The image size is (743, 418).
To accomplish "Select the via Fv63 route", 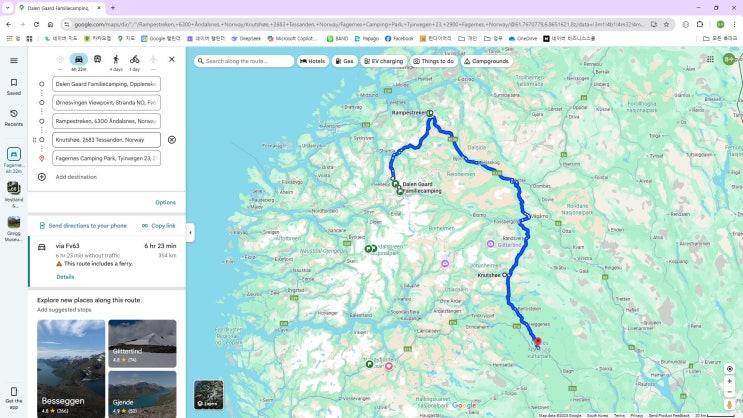I will click(x=107, y=262).
